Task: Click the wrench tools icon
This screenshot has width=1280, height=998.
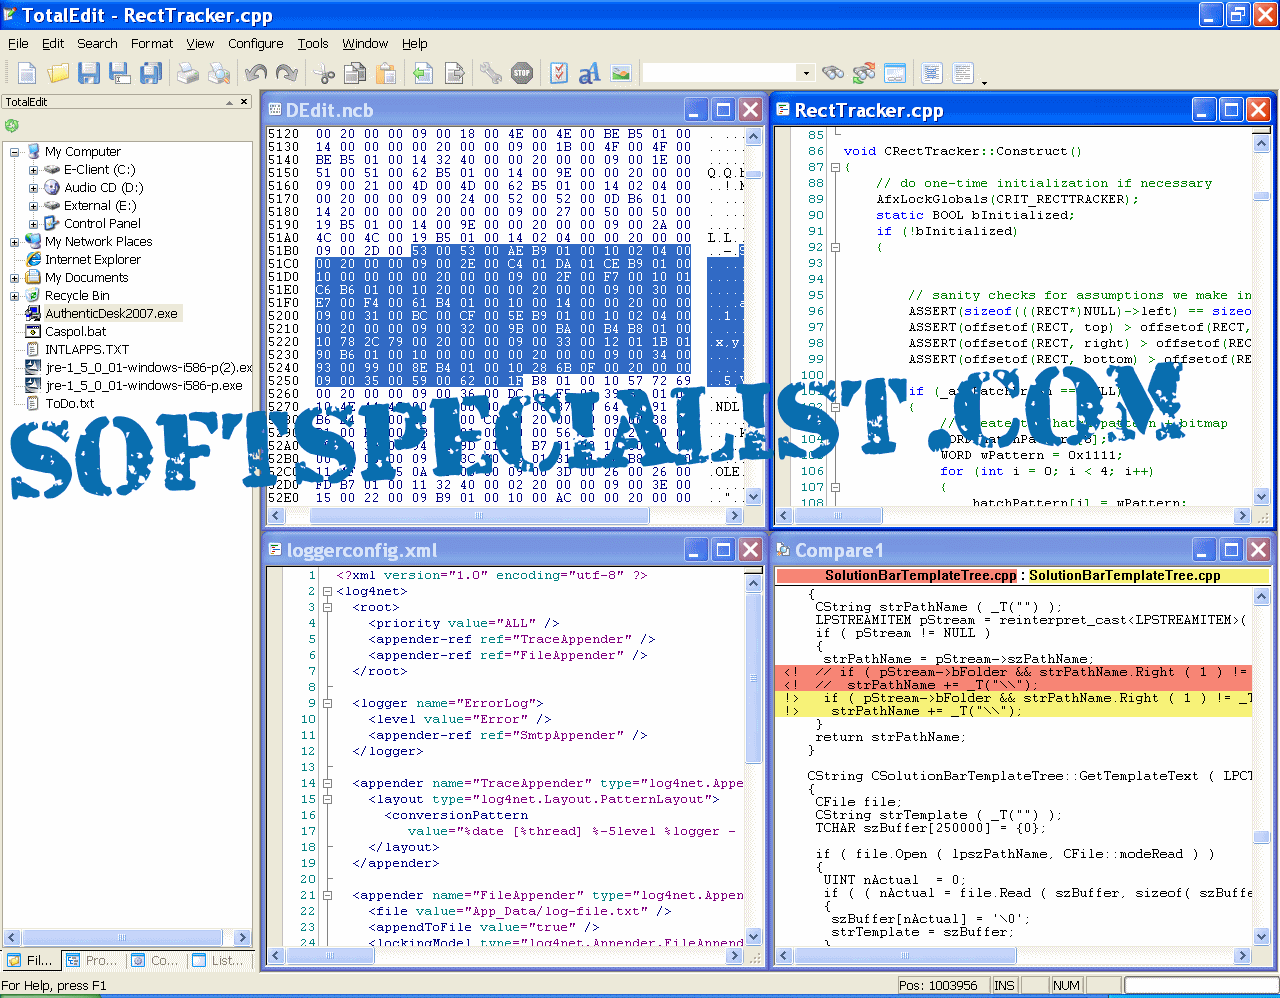Action: (490, 73)
